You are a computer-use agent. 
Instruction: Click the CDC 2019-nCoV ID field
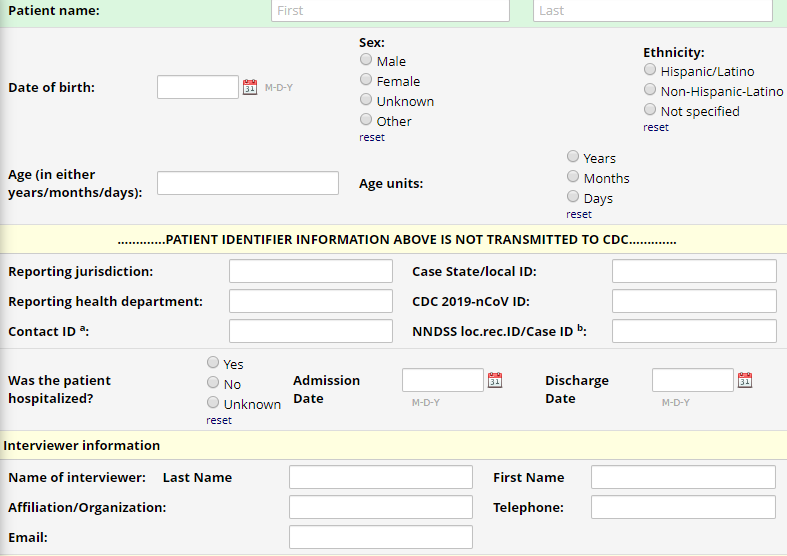[694, 301]
